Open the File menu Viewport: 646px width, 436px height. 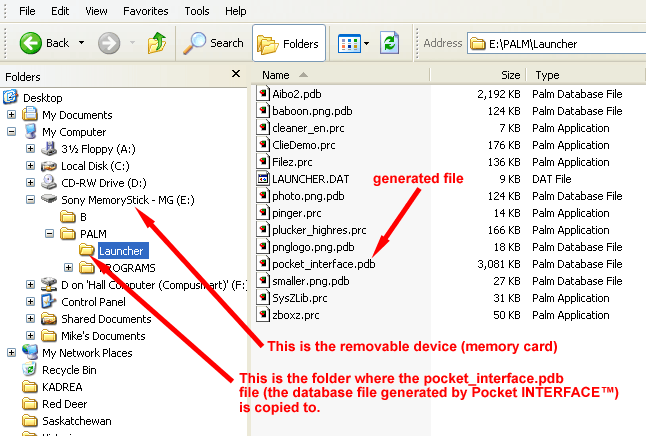click(x=27, y=11)
